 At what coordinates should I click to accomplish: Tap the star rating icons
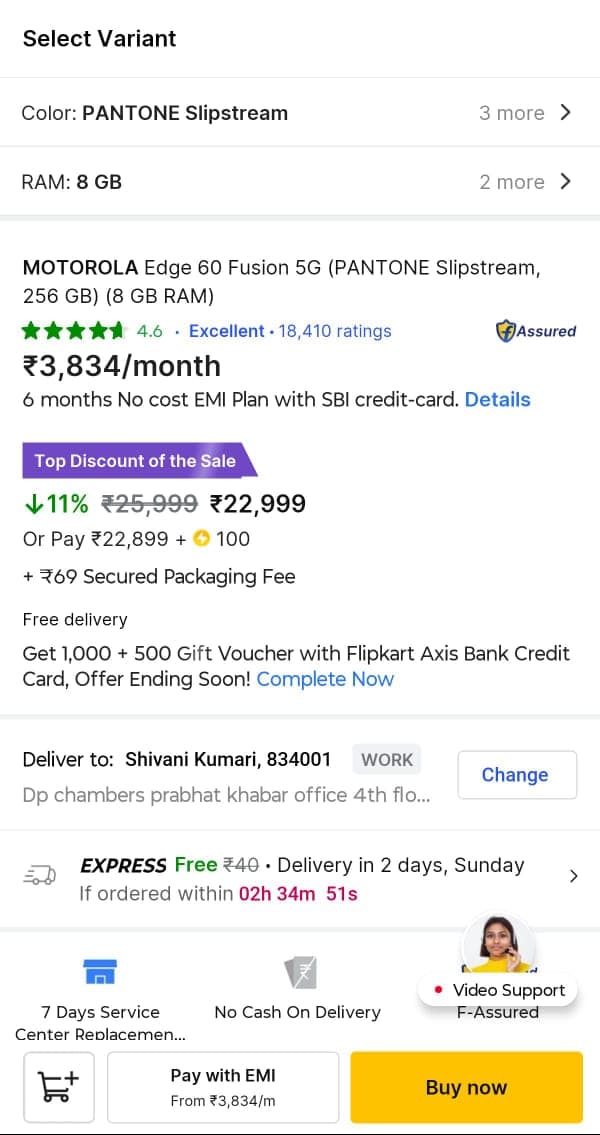tap(74, 331)
